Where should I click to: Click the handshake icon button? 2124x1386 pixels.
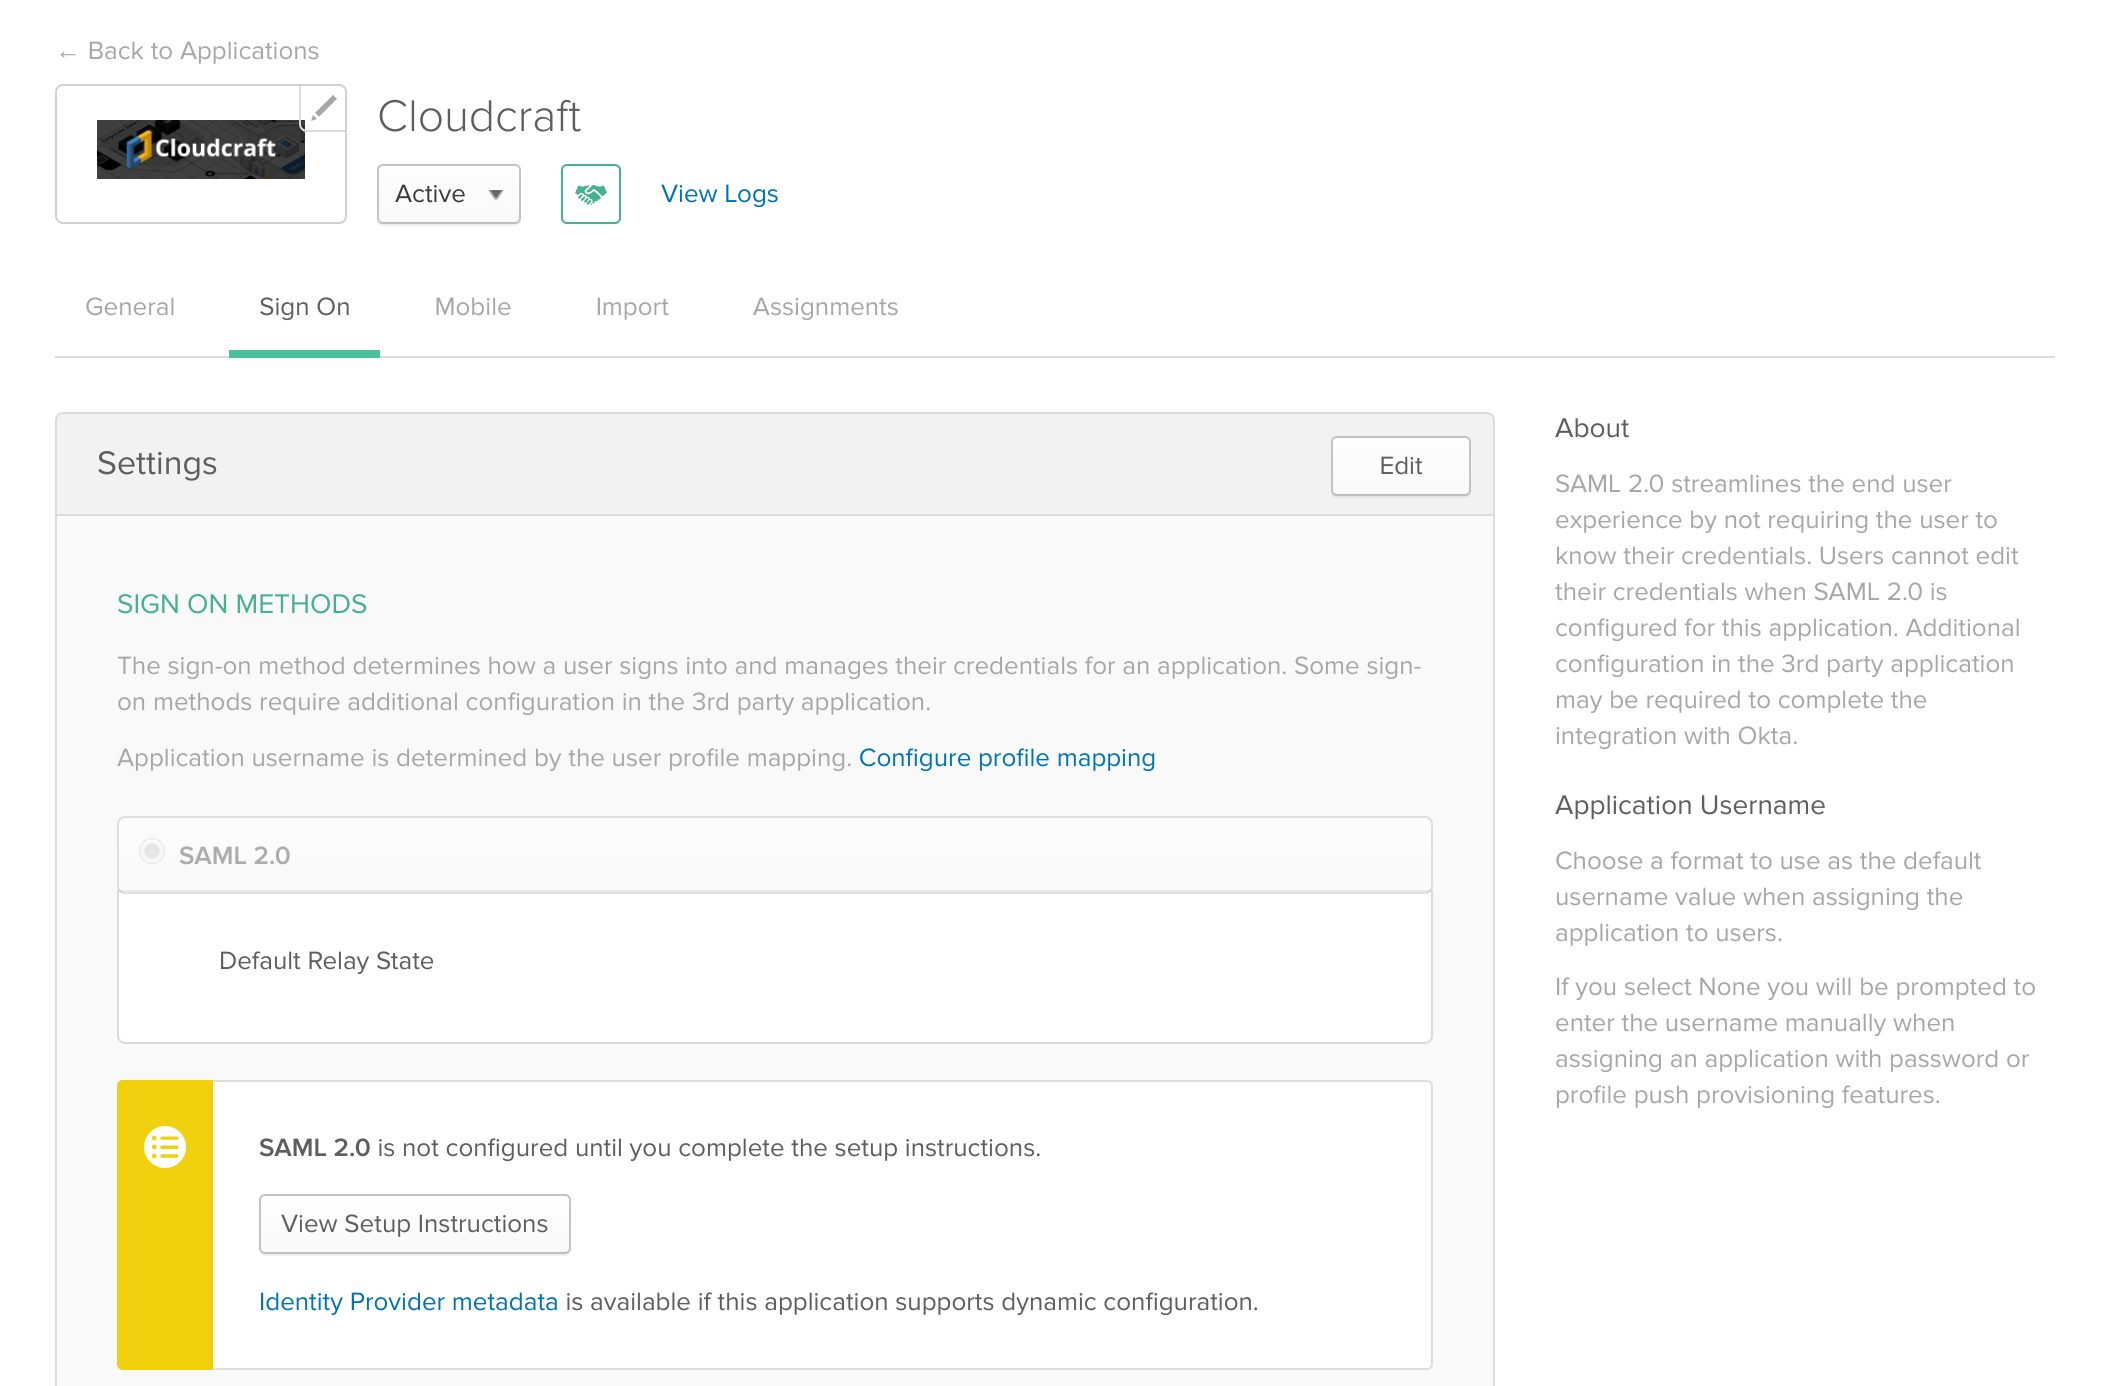click(591, 194)
